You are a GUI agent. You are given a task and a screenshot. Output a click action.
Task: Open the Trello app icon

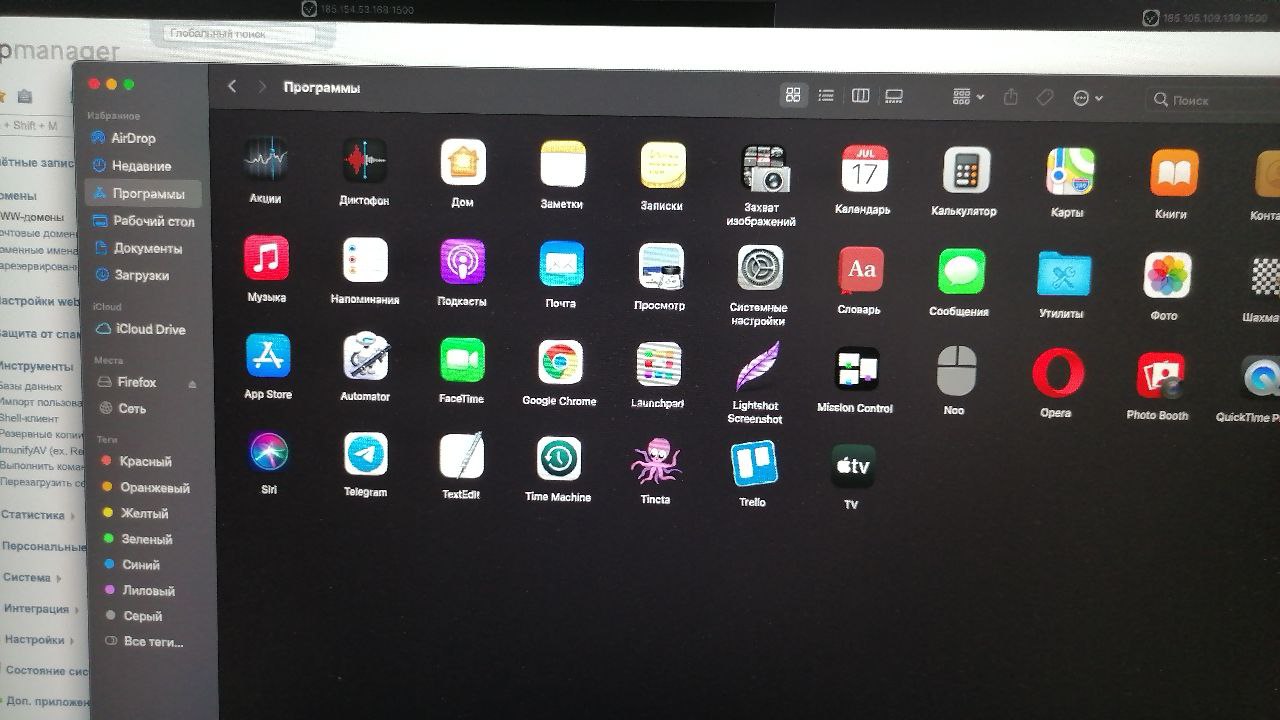754,464
